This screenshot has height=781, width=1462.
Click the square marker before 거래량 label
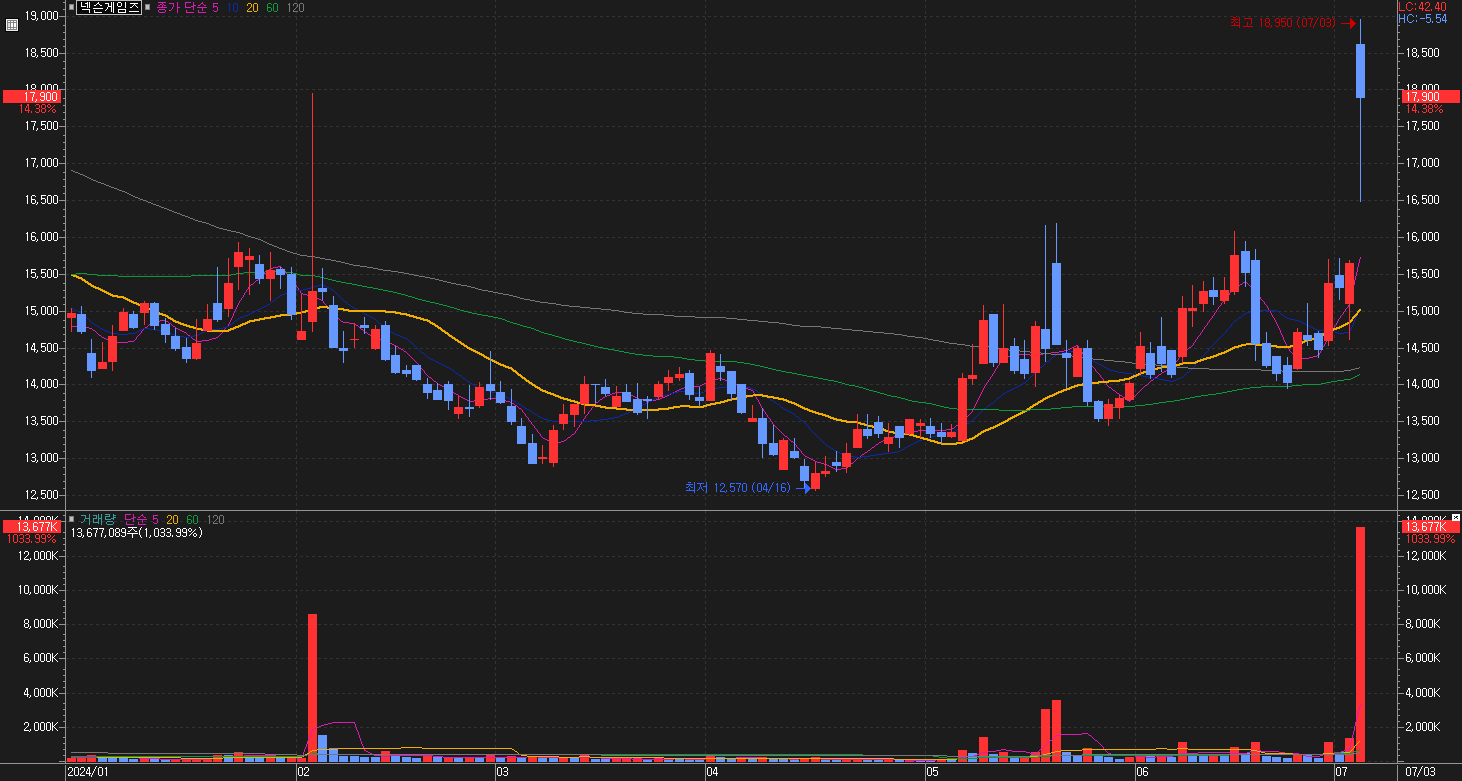pyautogui.click(x=71, y=519)
